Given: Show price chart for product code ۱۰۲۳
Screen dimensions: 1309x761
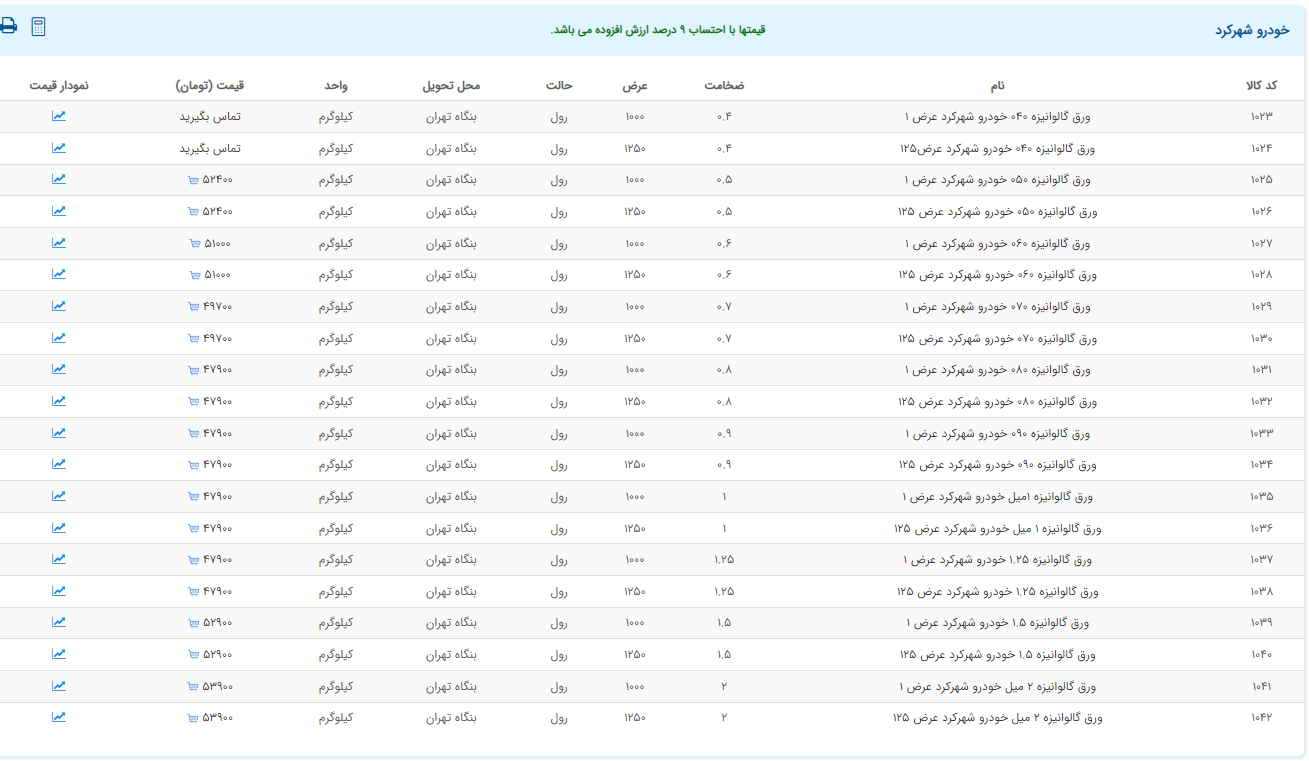Looking at the screenshot, I should 59,116.
